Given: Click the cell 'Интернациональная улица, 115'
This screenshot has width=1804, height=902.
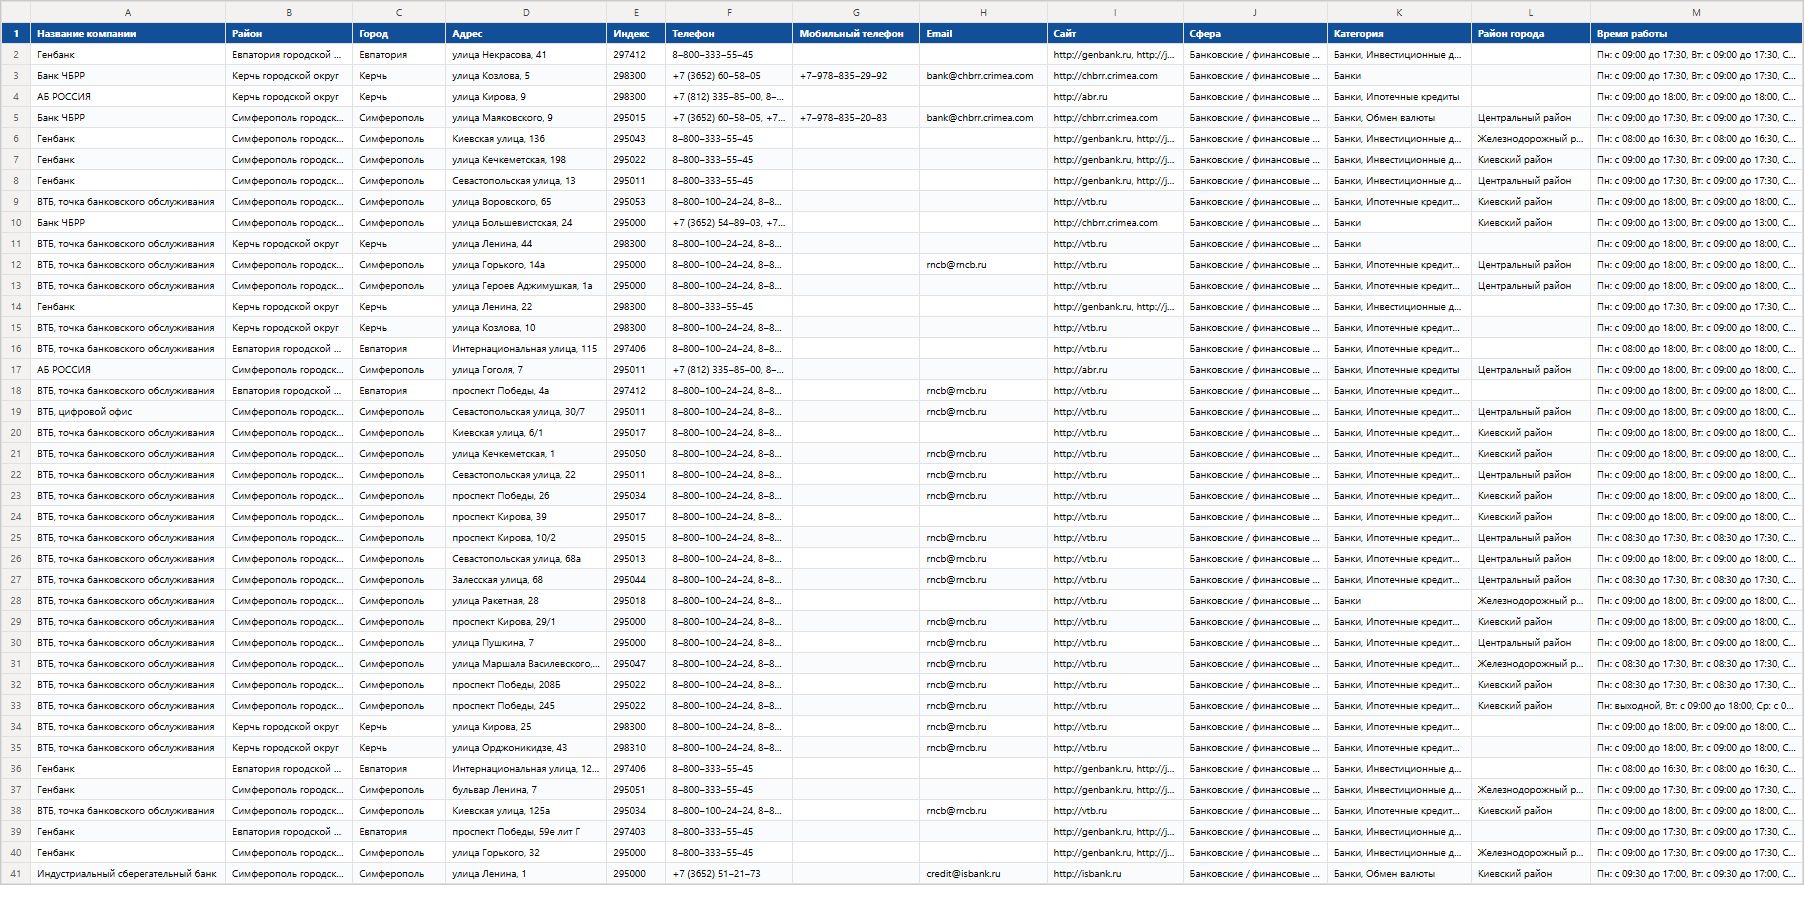Looking at the screenshot, I should coord(526,349).
